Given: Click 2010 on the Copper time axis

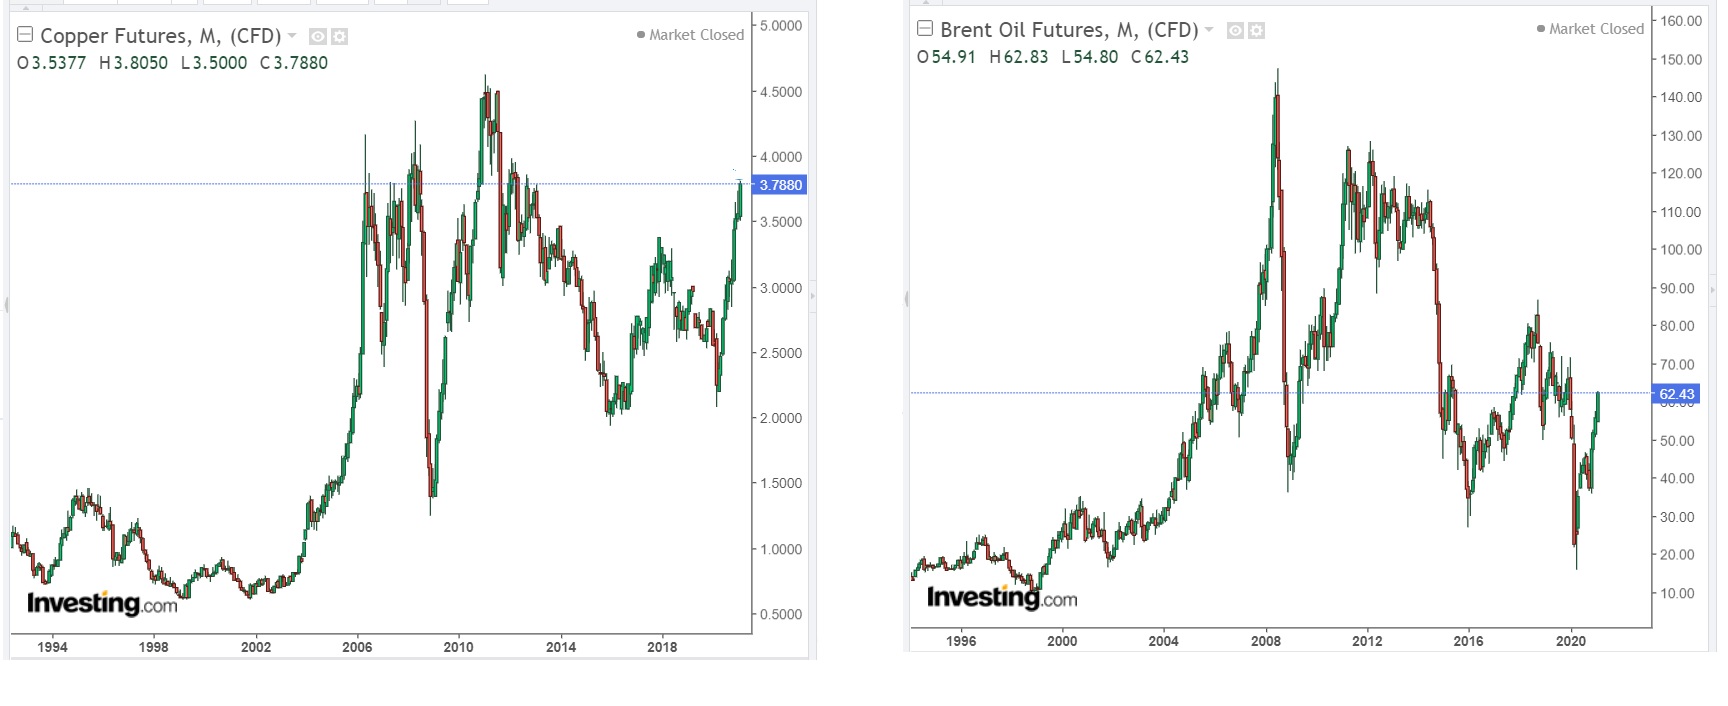Looking at the screenshot, I should pos(458,647).
